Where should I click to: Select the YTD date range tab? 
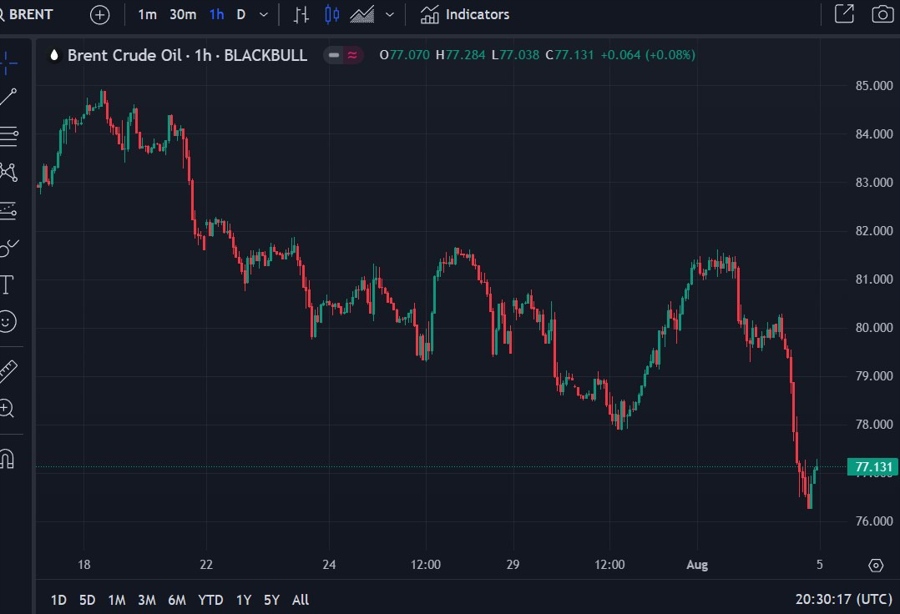click(x=210, y=600)
